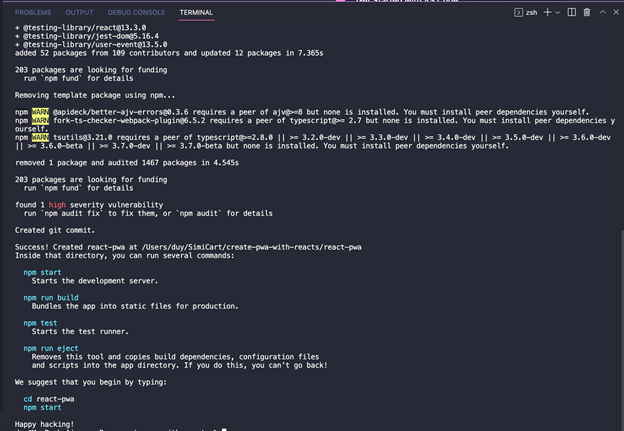Expand the launch profile dropdown chevron
The image size is (624, 431).
click(558, 13)
